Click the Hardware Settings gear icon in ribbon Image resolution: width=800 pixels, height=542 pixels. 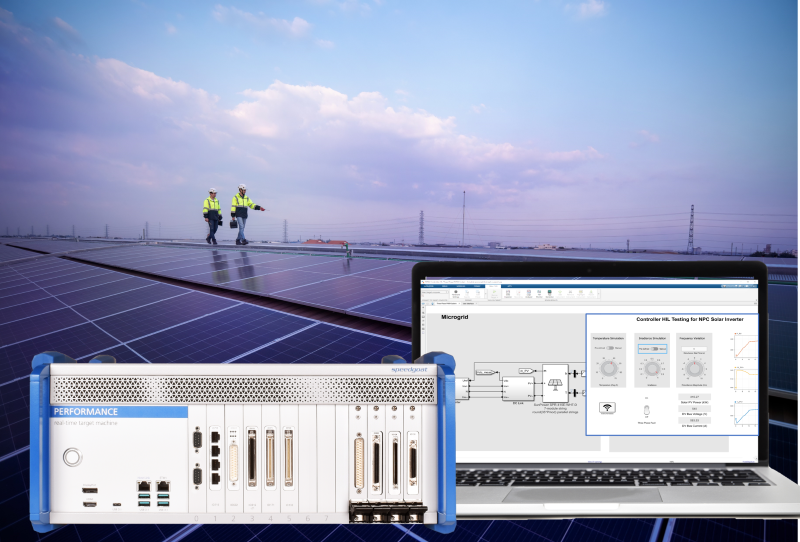(x=456, y=291)
